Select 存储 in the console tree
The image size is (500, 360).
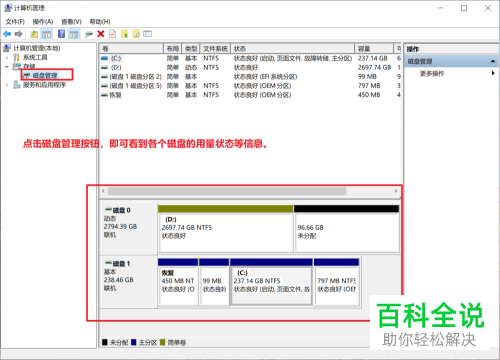(29, 66)
